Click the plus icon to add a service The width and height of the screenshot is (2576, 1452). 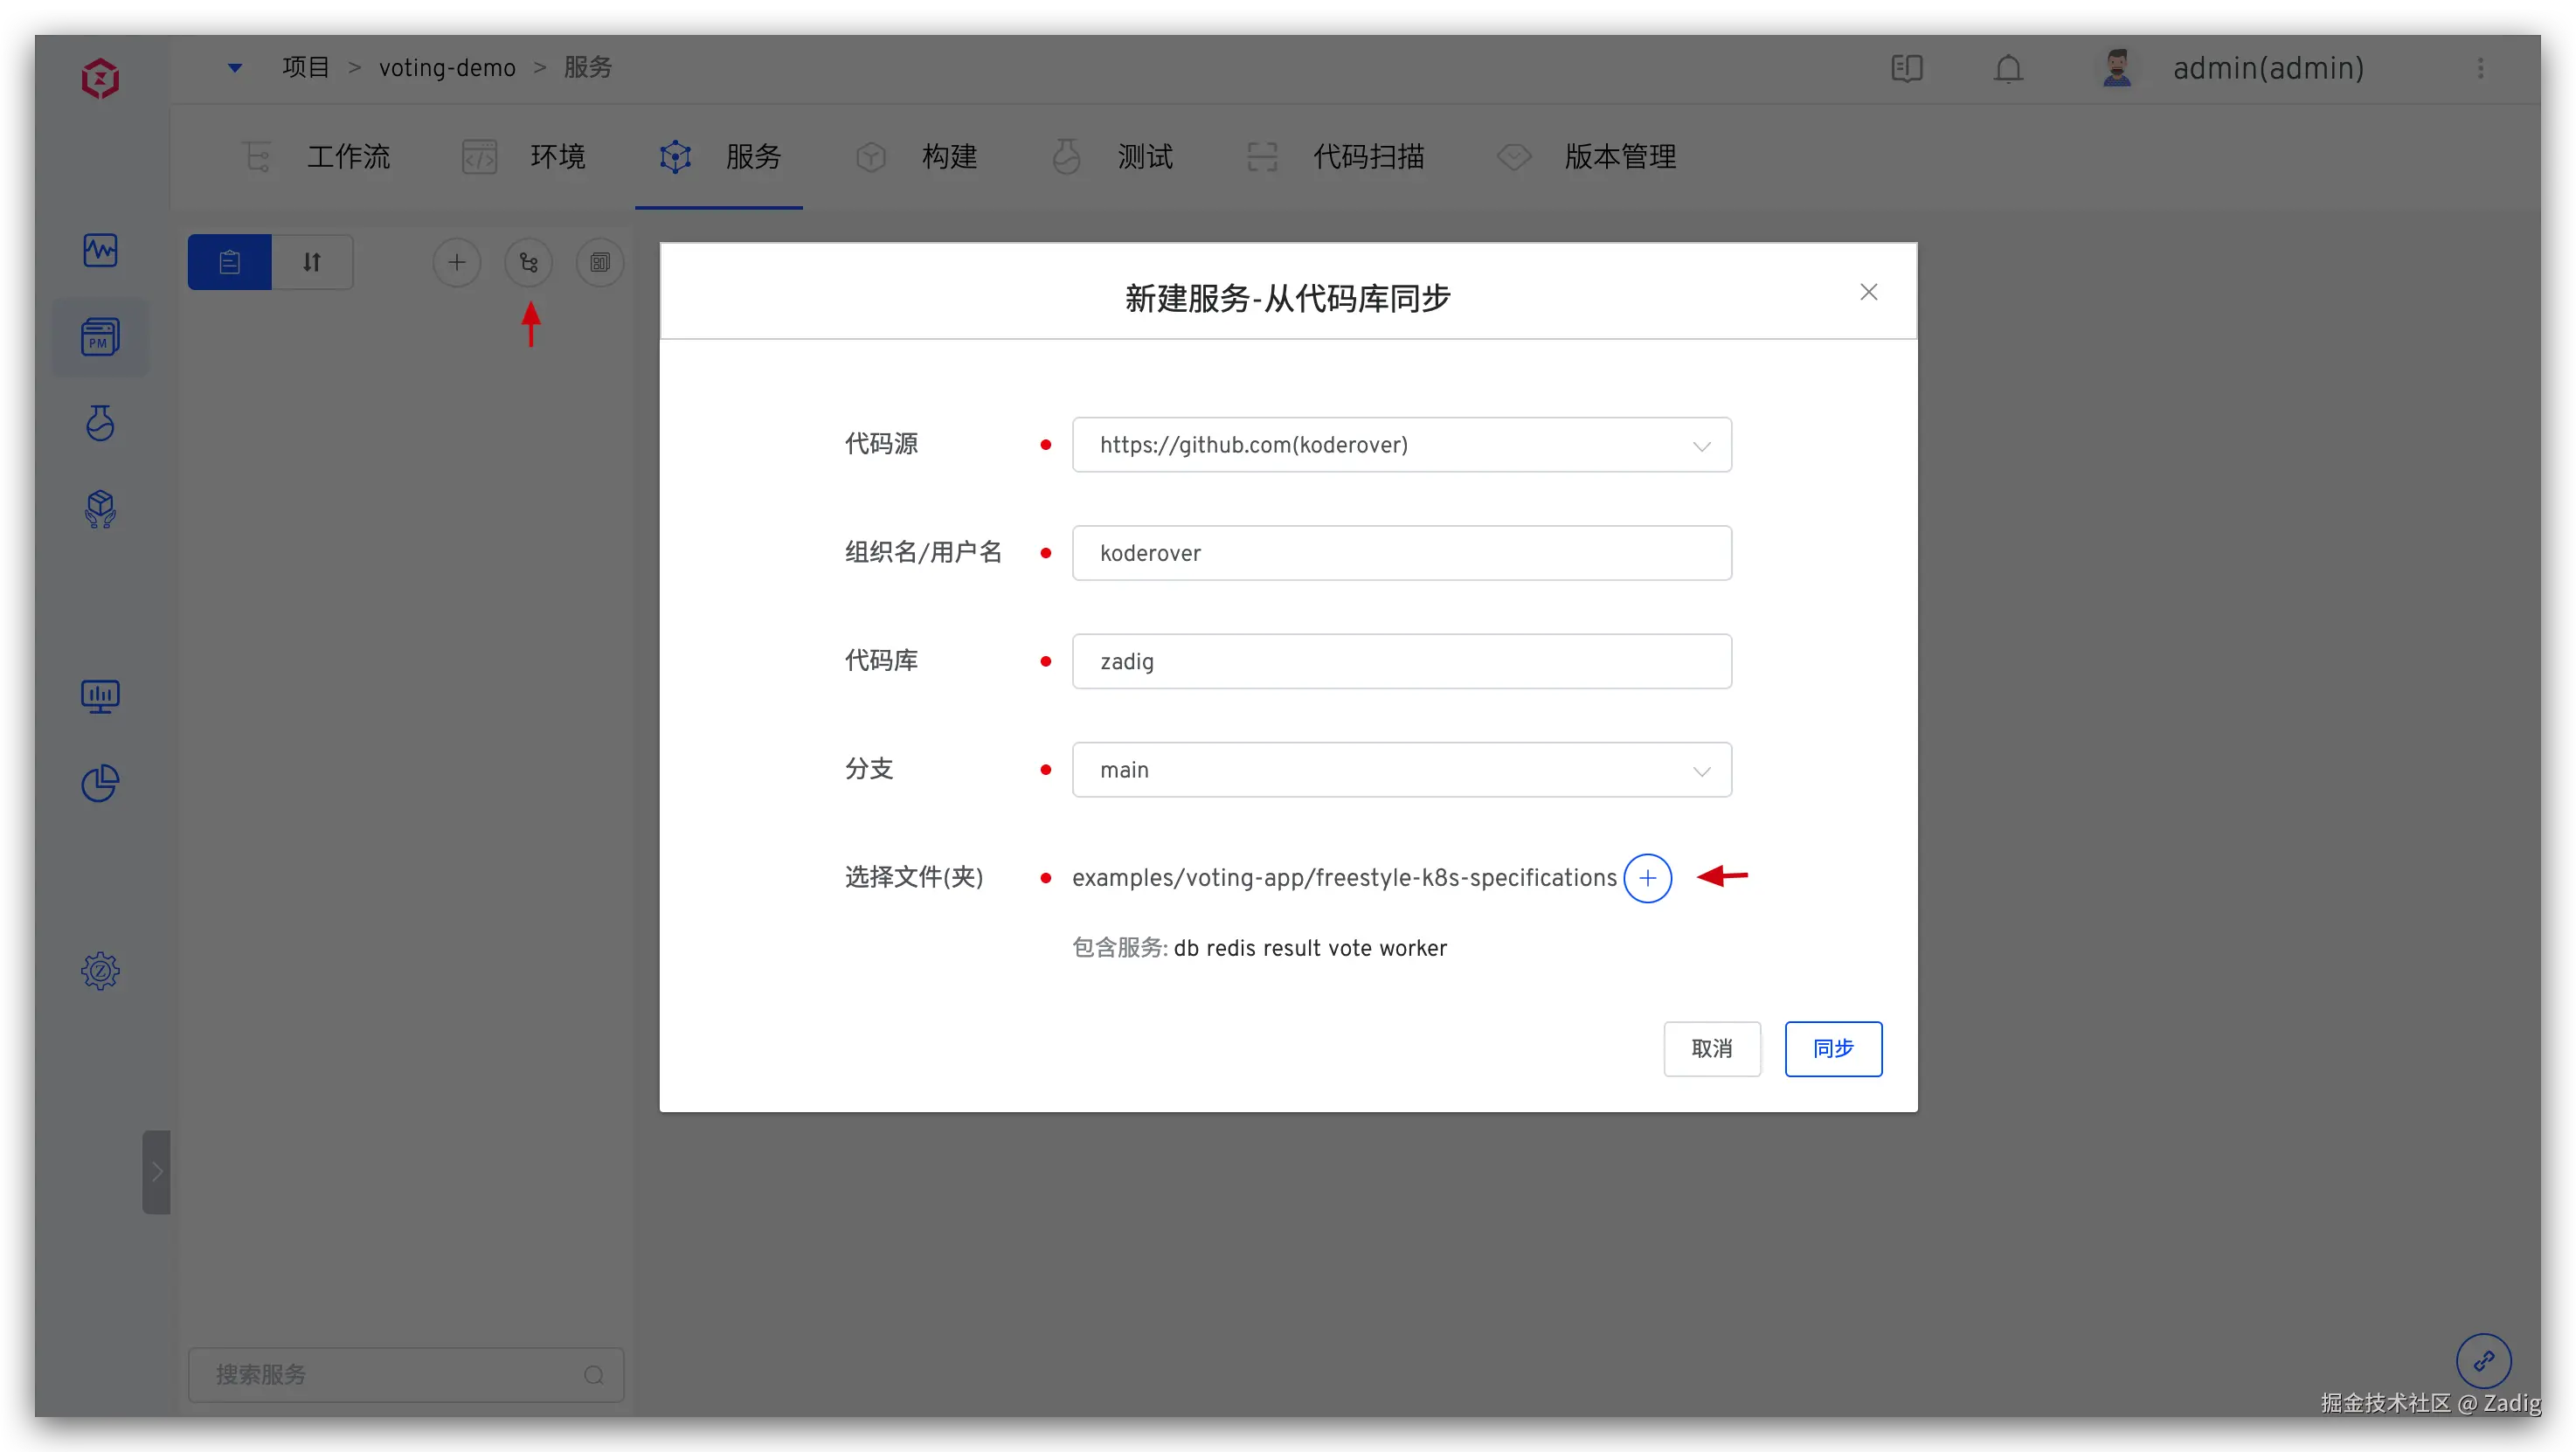point(457,263)
